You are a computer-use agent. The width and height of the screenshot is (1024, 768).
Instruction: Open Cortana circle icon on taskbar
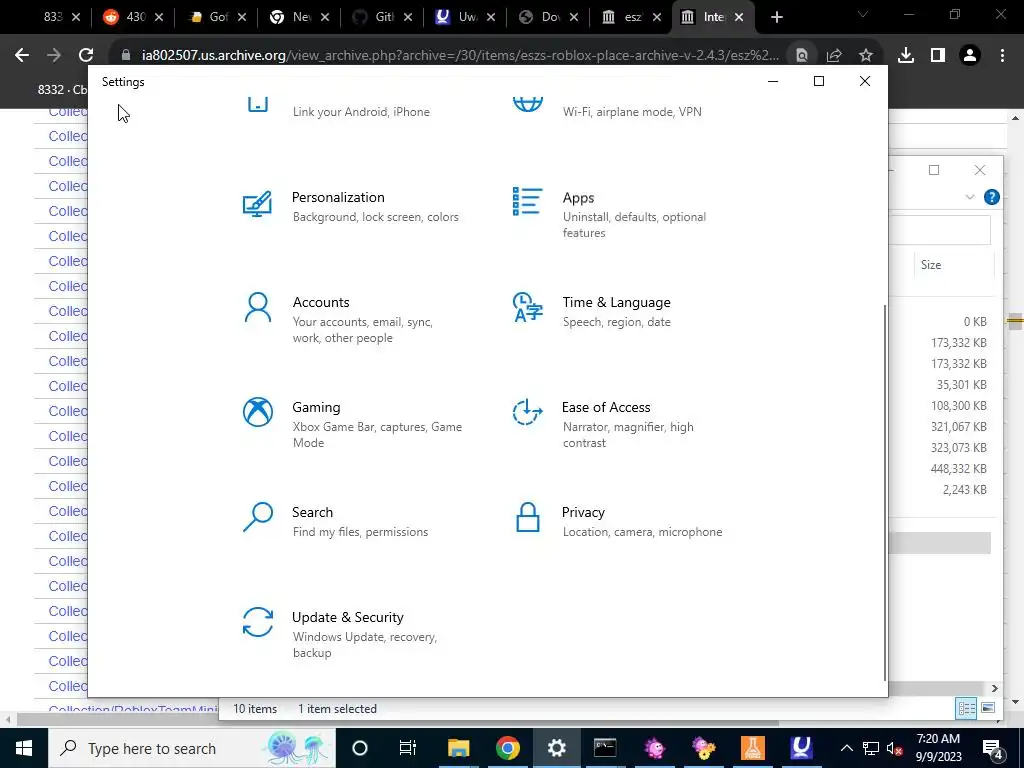(x=359, y=748)
